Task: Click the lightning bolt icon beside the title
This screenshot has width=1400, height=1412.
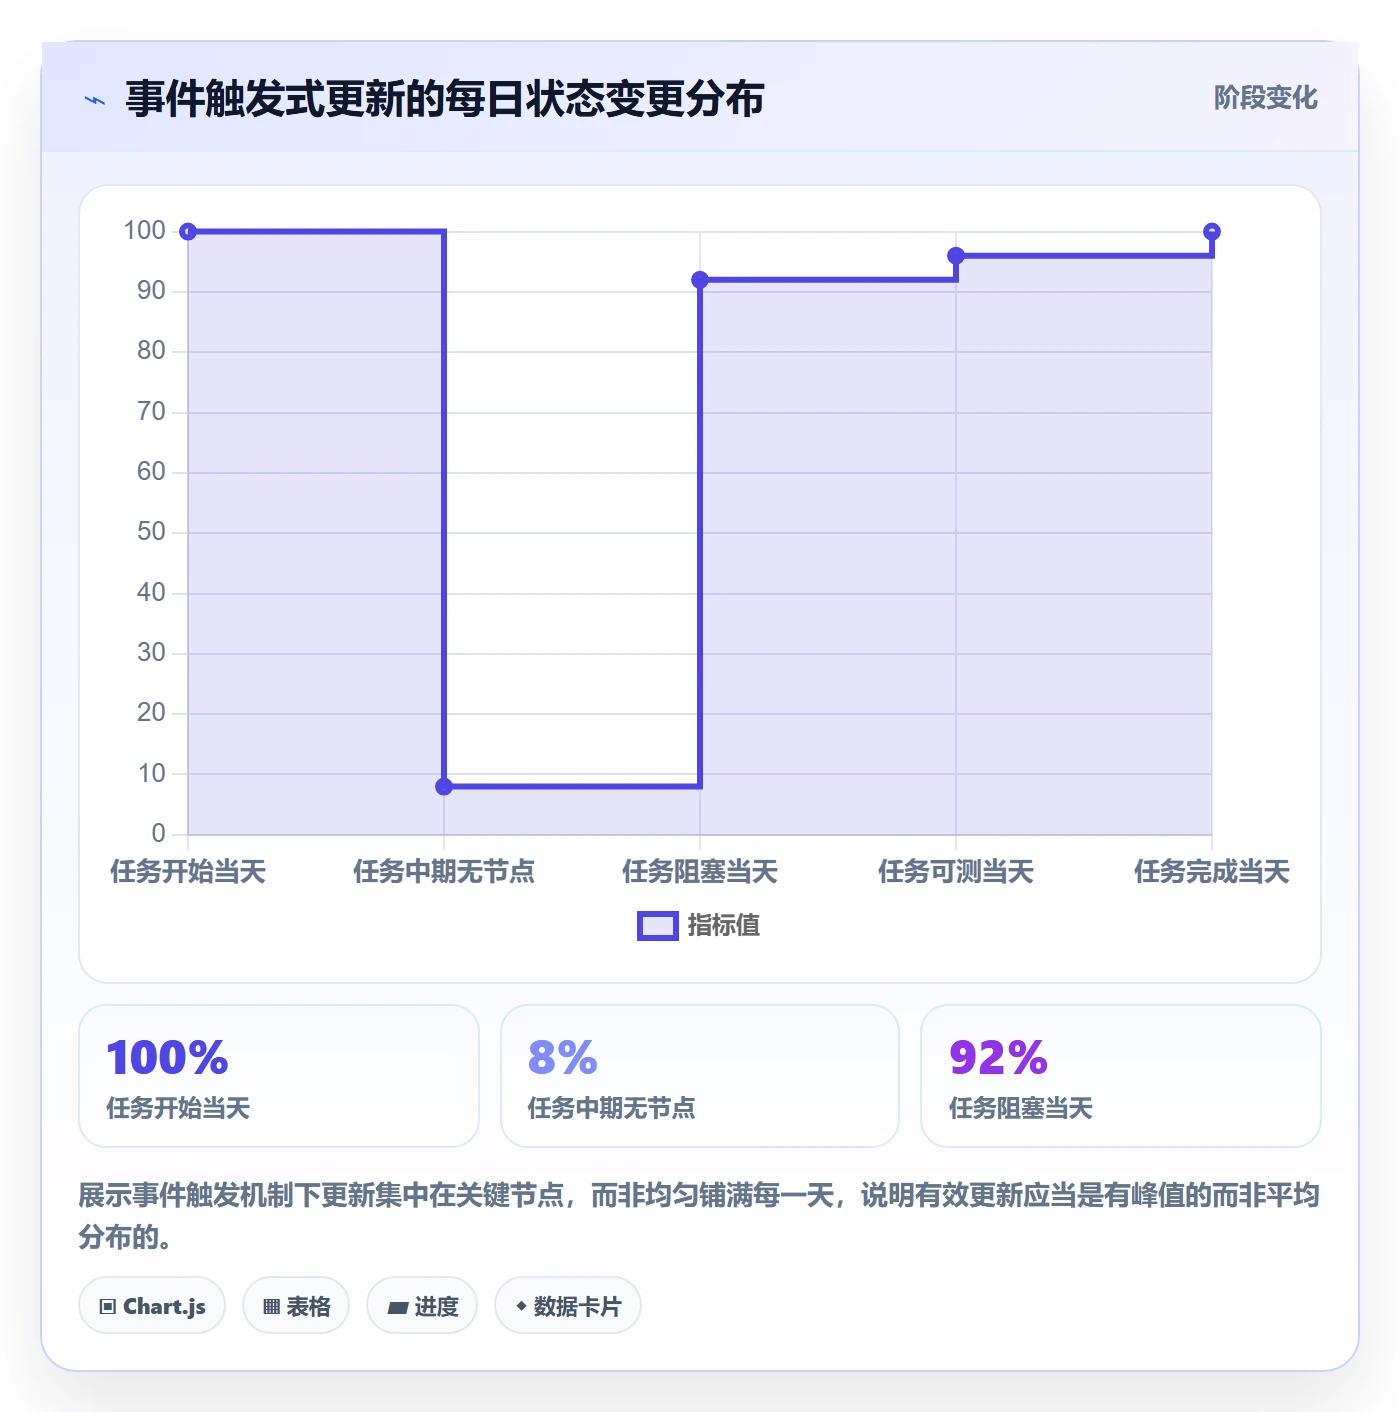Action: 95,100
